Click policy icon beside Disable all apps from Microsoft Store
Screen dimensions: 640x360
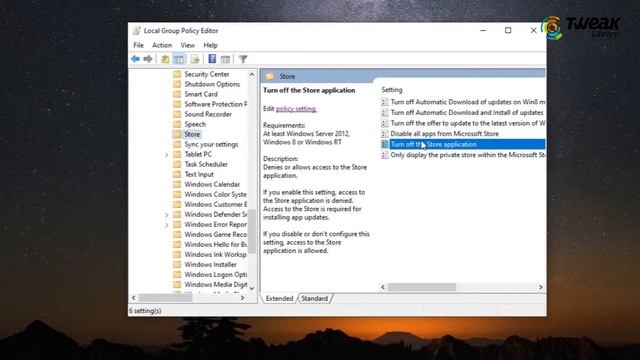384,134
